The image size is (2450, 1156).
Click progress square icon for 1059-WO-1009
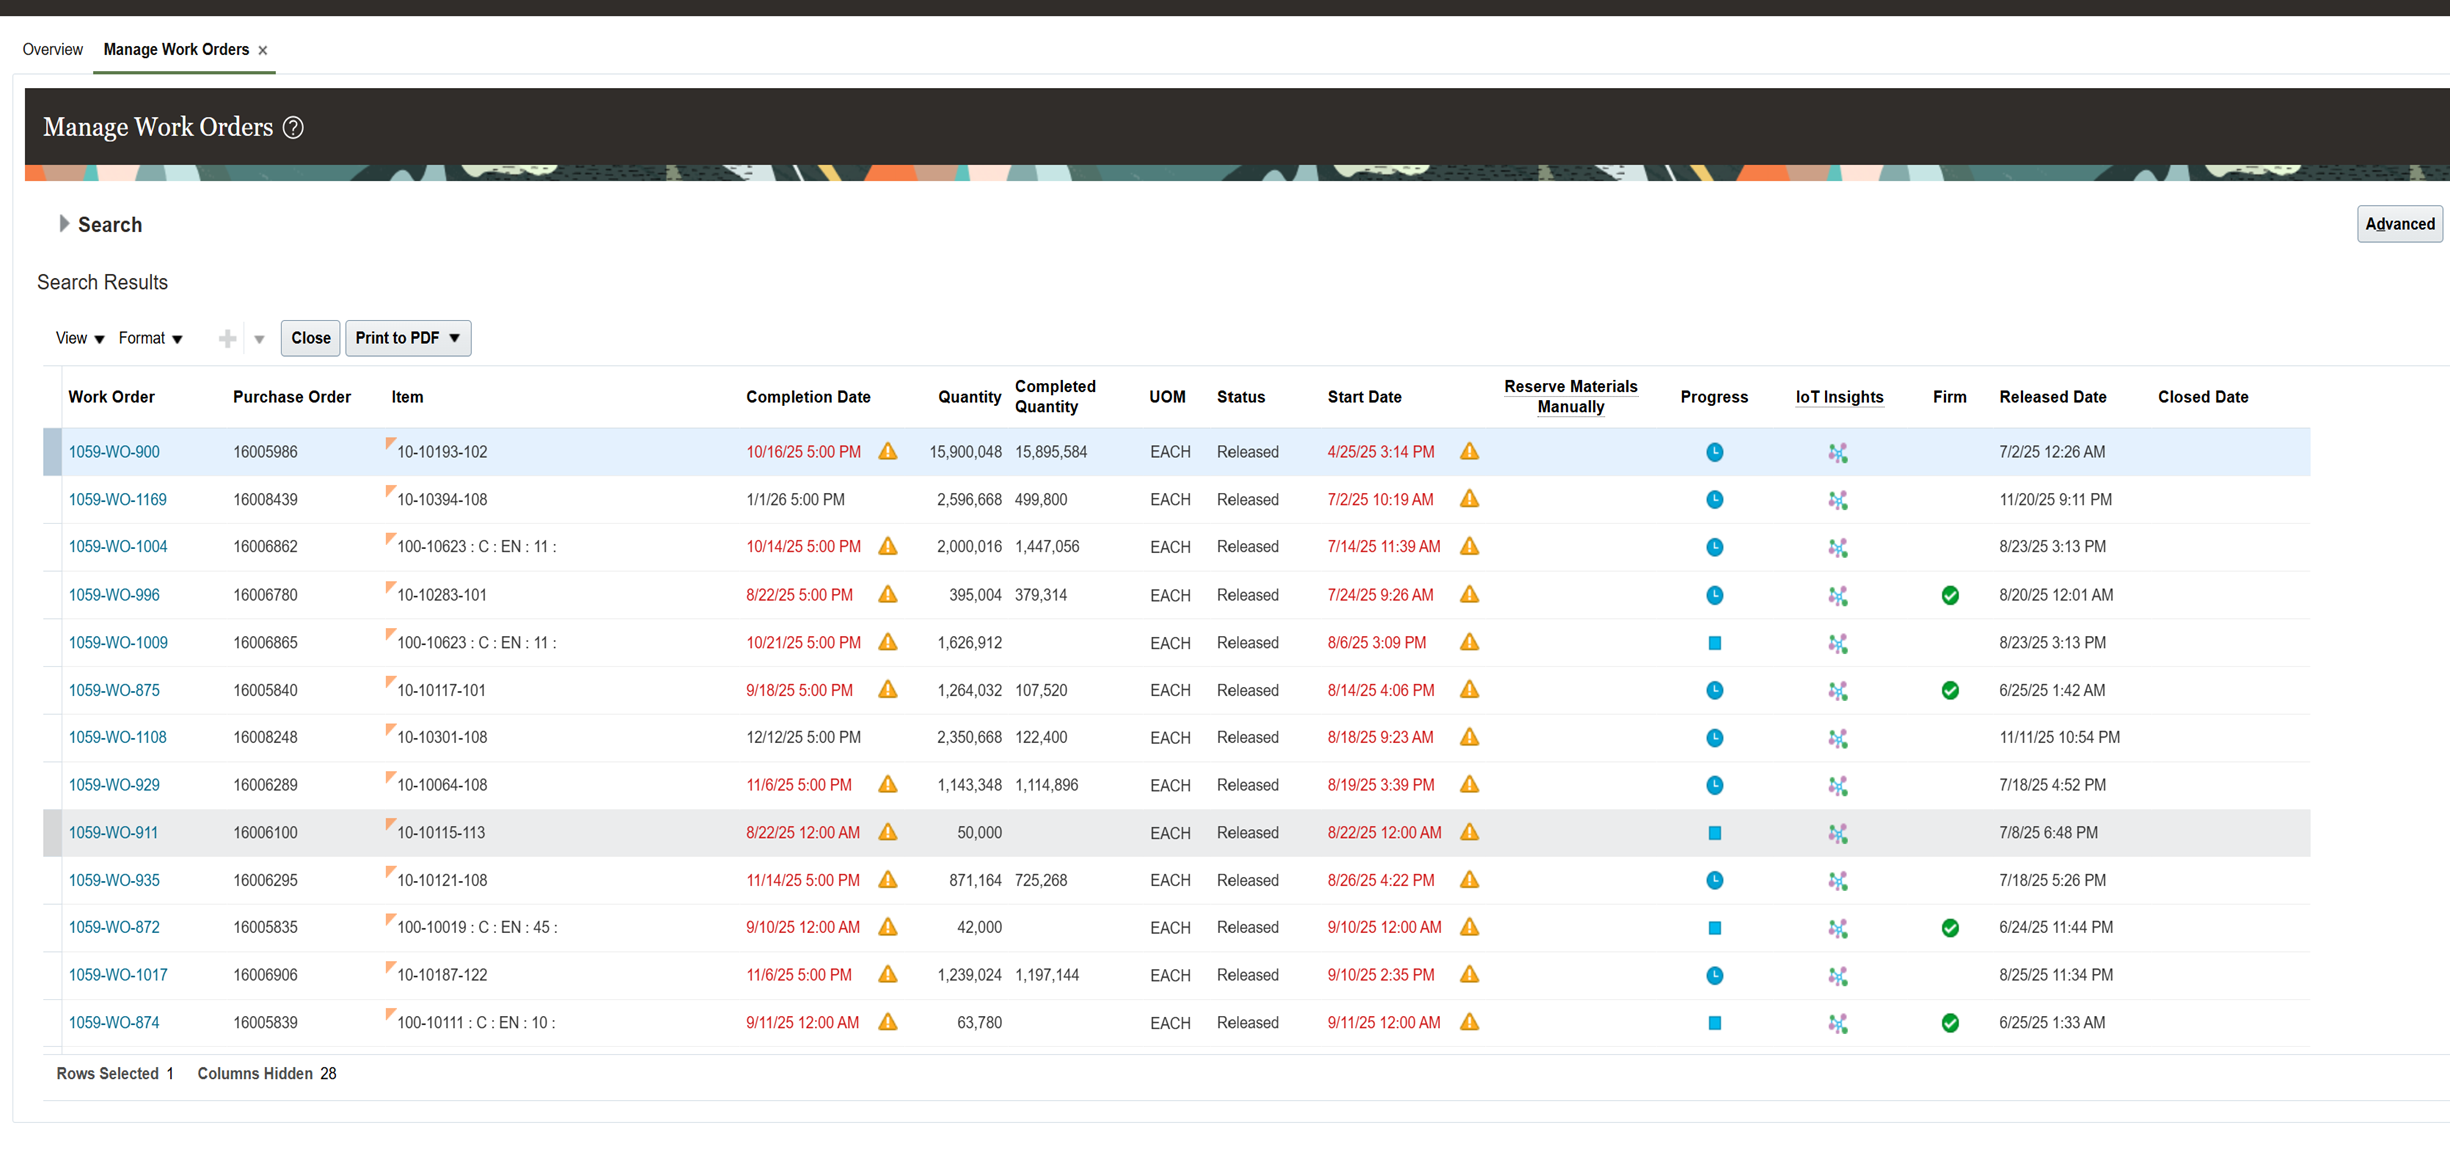pyautogui.click(x=1714, y=643)
